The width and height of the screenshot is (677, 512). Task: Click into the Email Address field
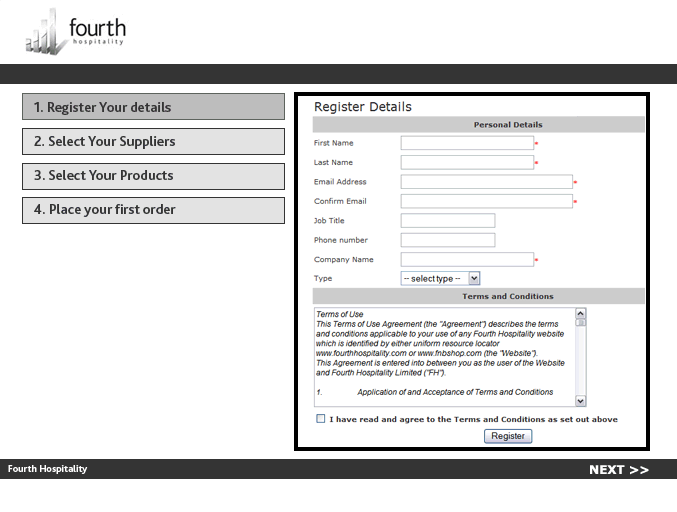coord(487,182)
